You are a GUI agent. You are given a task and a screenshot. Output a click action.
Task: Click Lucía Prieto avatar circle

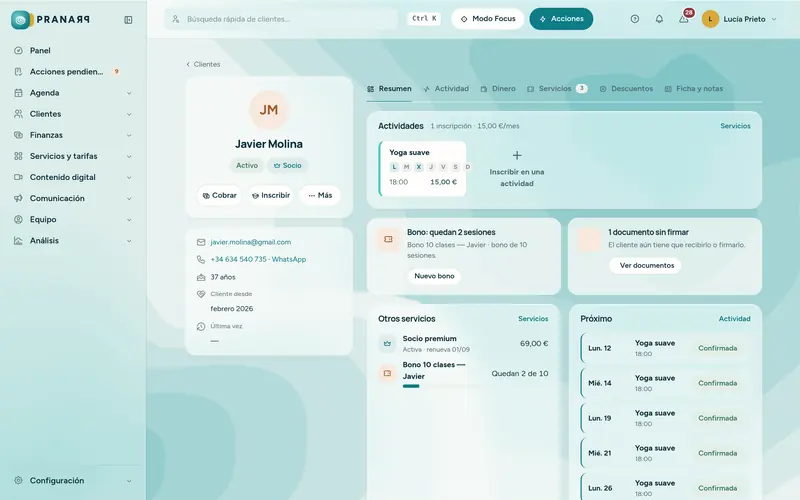coord(710,19)
